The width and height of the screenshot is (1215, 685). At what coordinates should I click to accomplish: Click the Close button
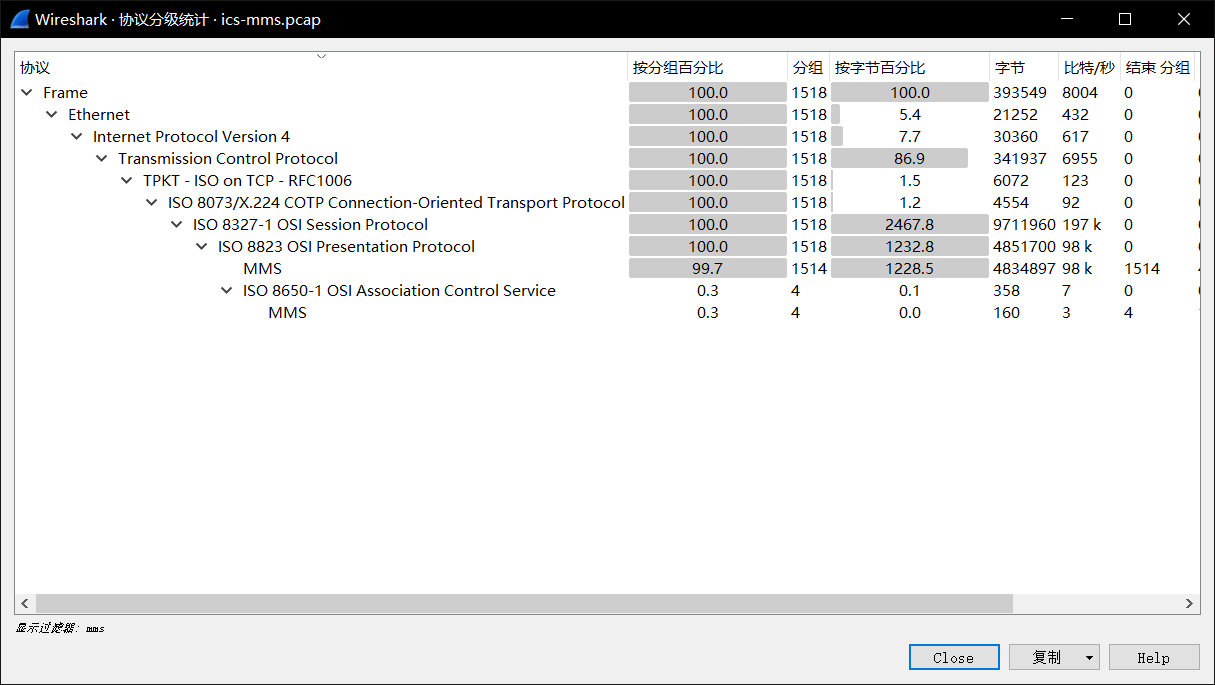(954, 657)
